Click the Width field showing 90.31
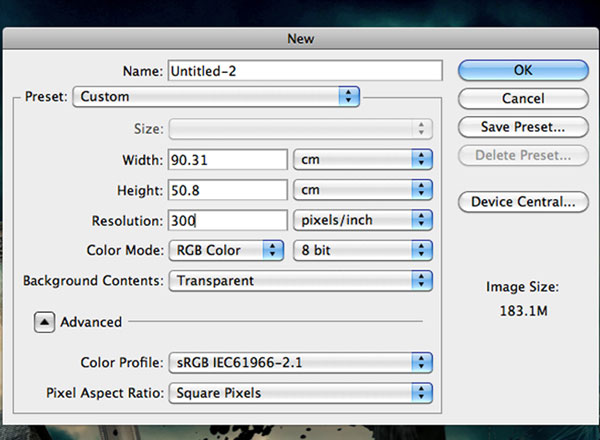Viewport: 600px width, 440px height. (228, 160)
